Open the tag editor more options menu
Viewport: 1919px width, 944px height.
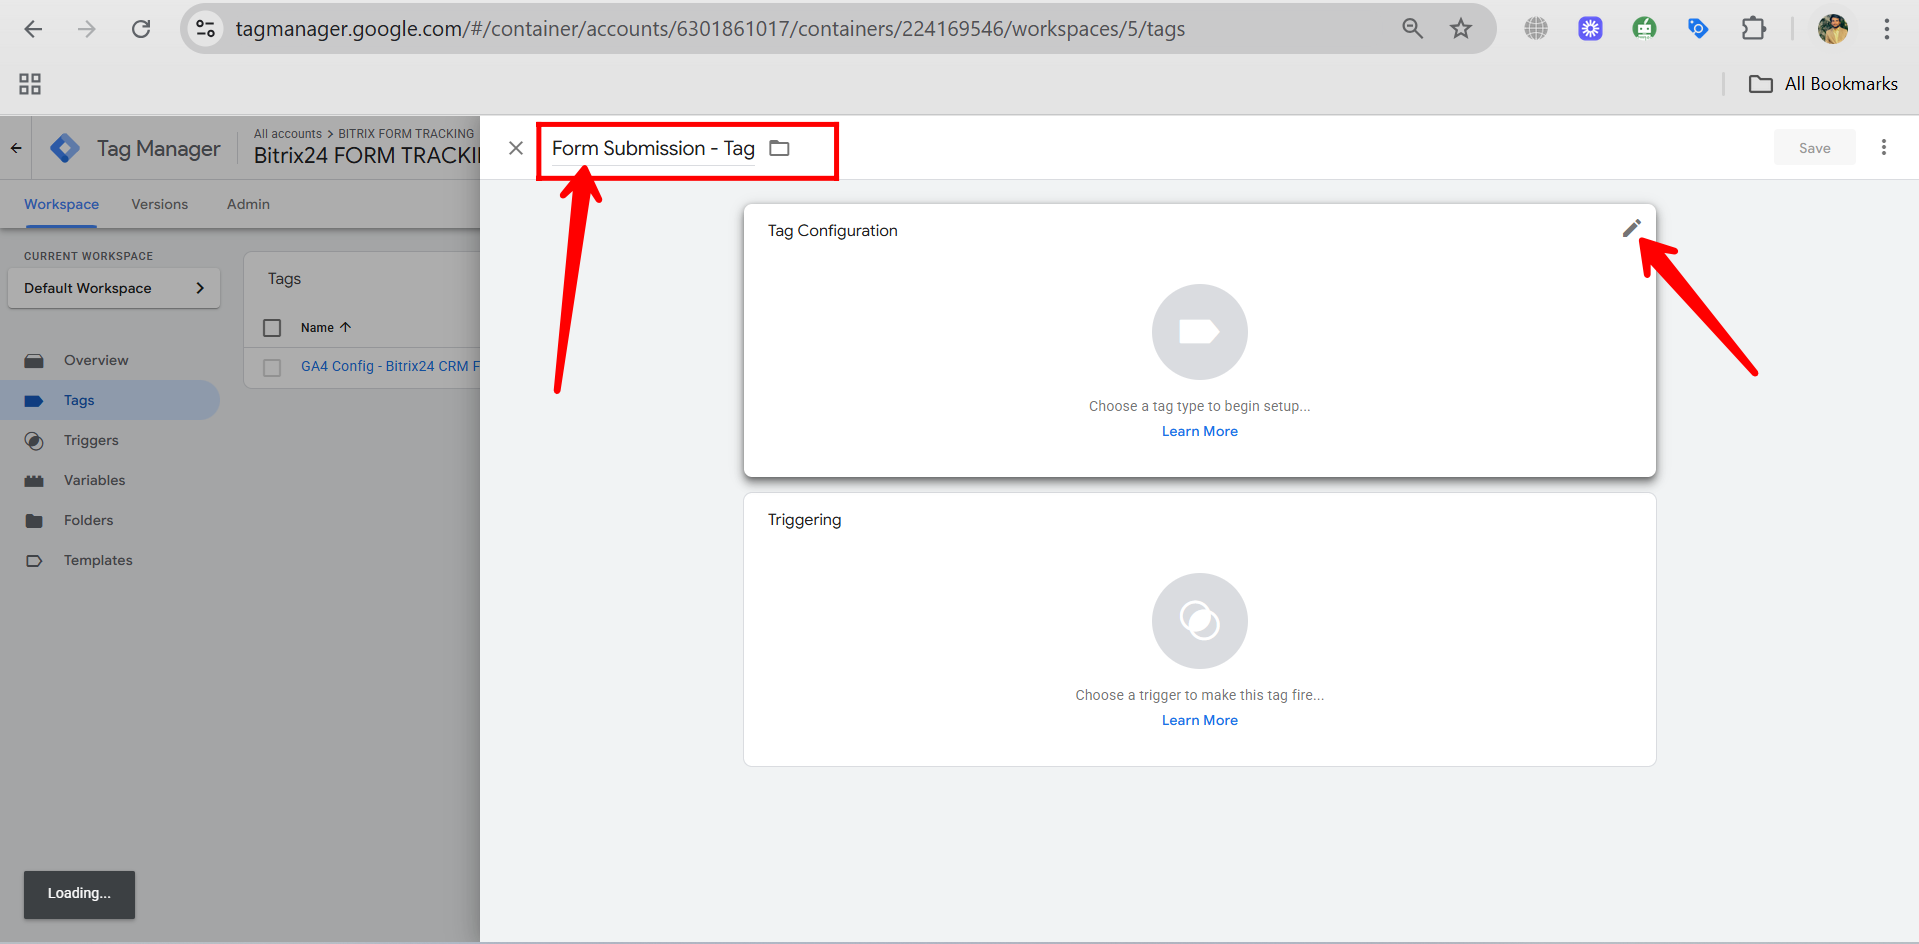1884,148
